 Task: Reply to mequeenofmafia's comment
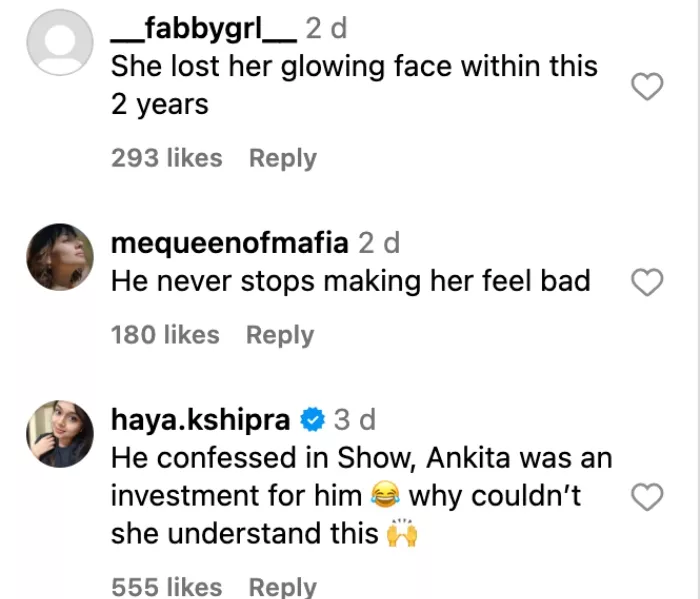point(280,335)
